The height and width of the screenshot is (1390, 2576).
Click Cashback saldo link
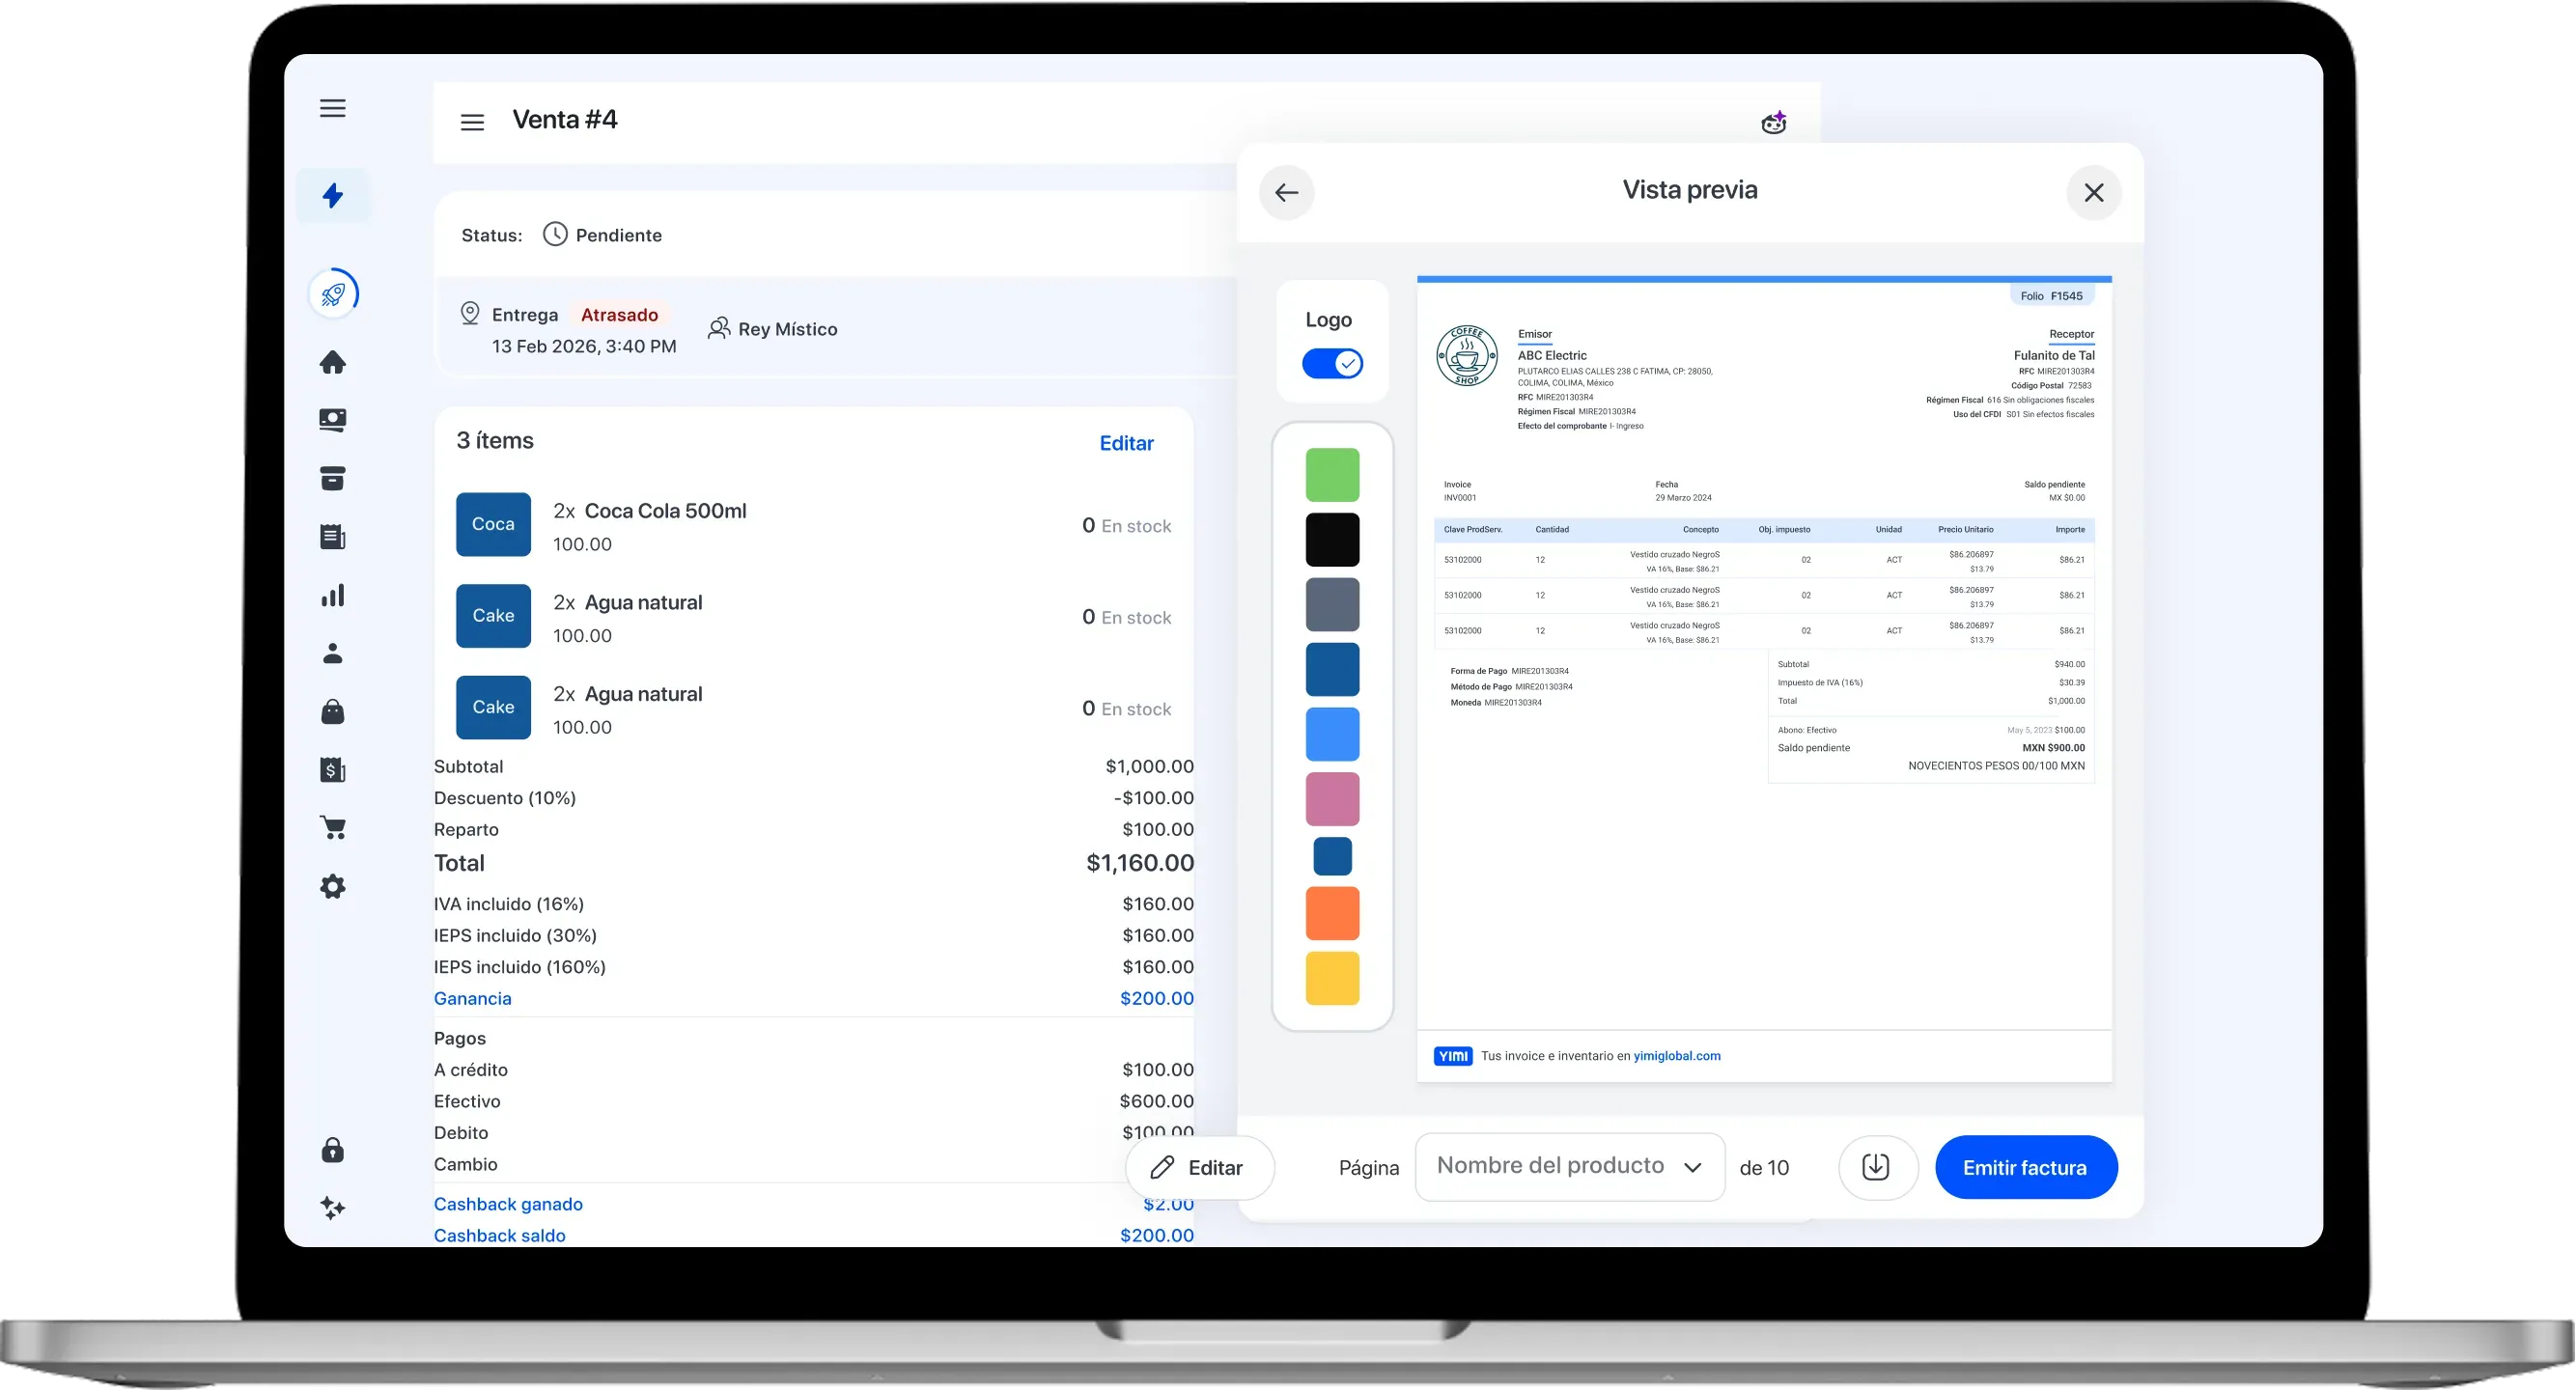tap(500, 1235)
